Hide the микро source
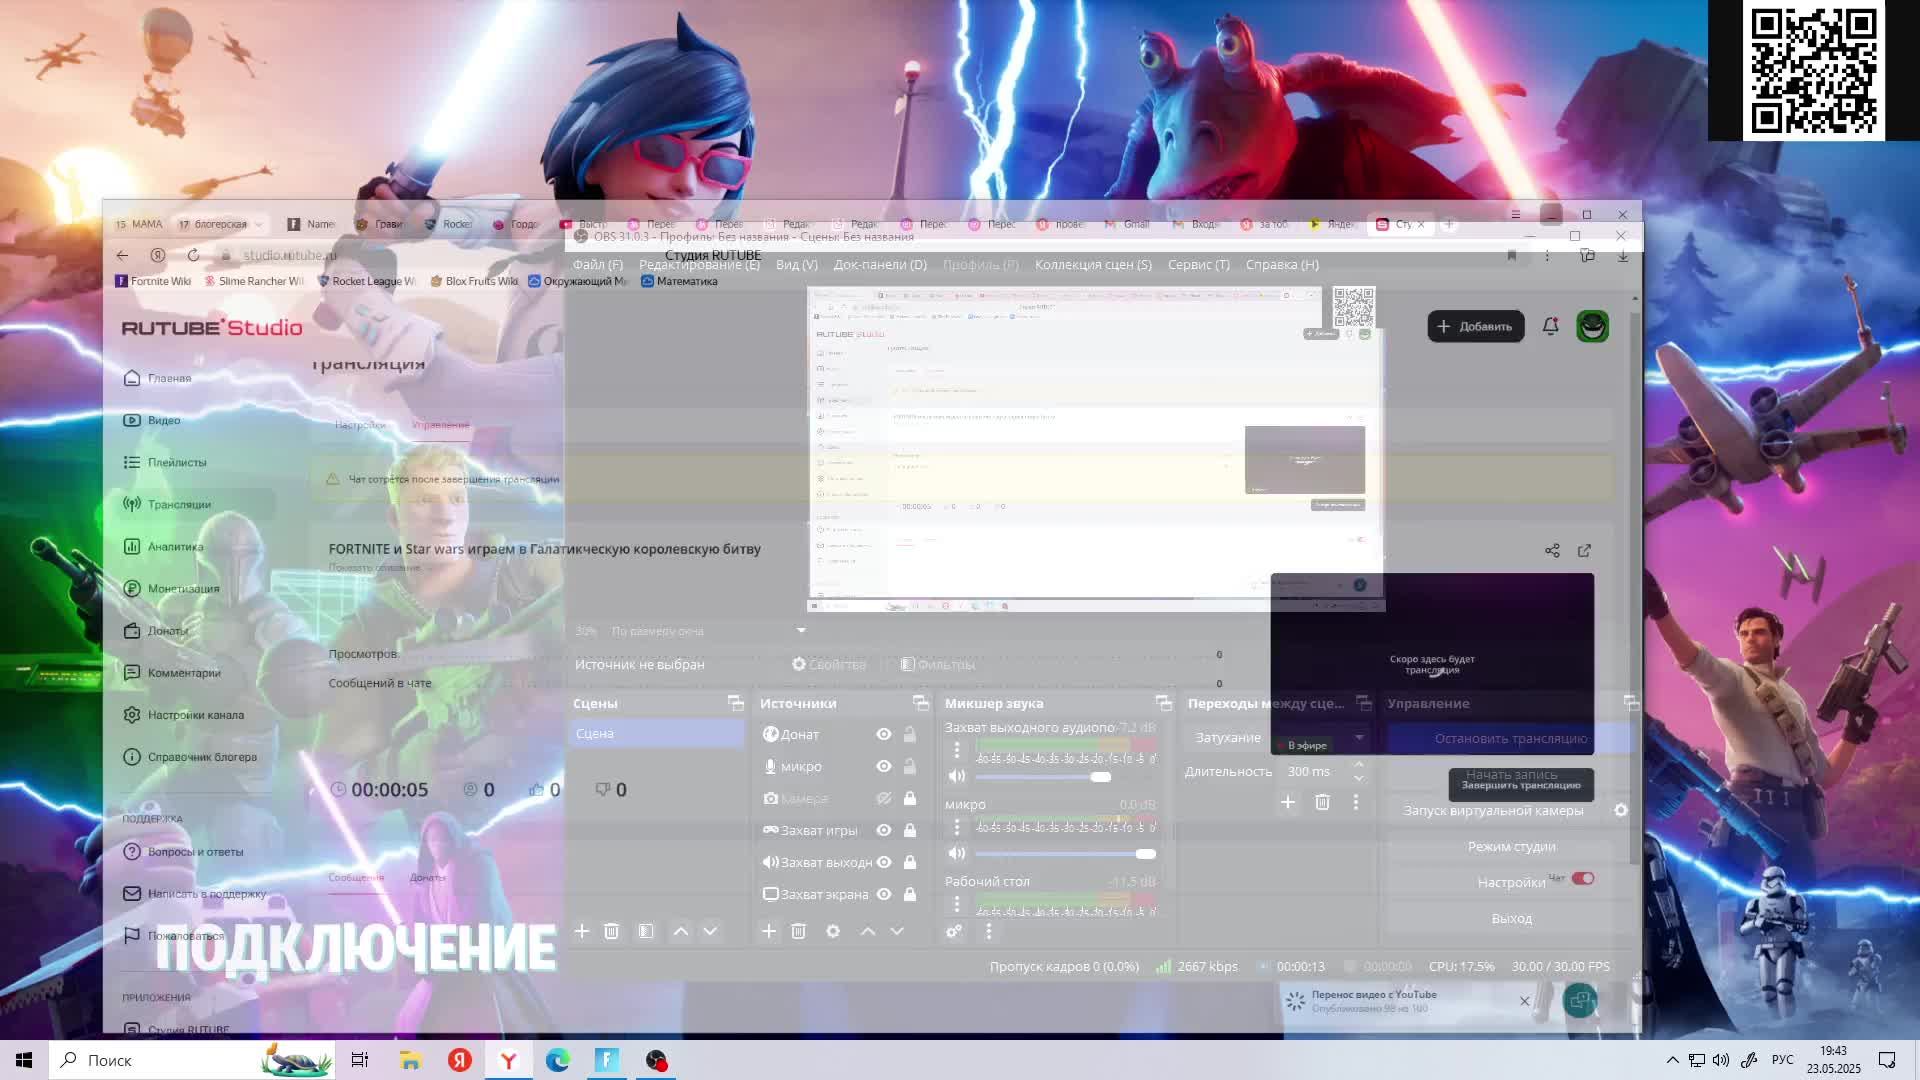 884,766
